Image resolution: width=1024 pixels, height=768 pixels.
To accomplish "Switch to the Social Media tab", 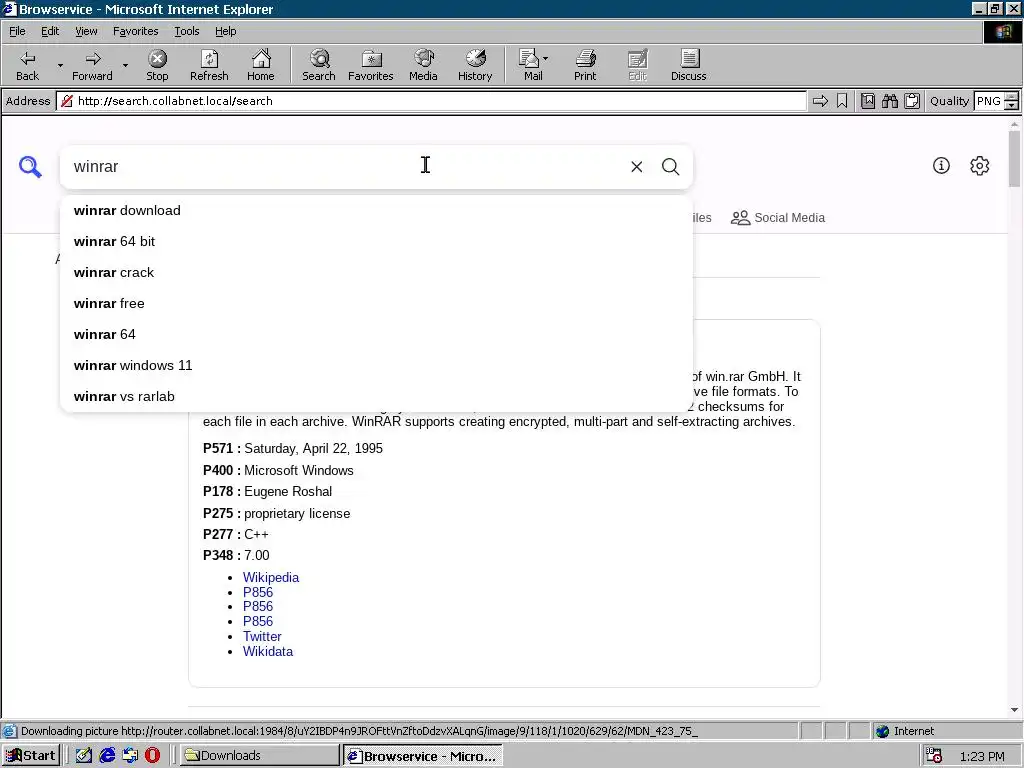I will coord(778,217).
